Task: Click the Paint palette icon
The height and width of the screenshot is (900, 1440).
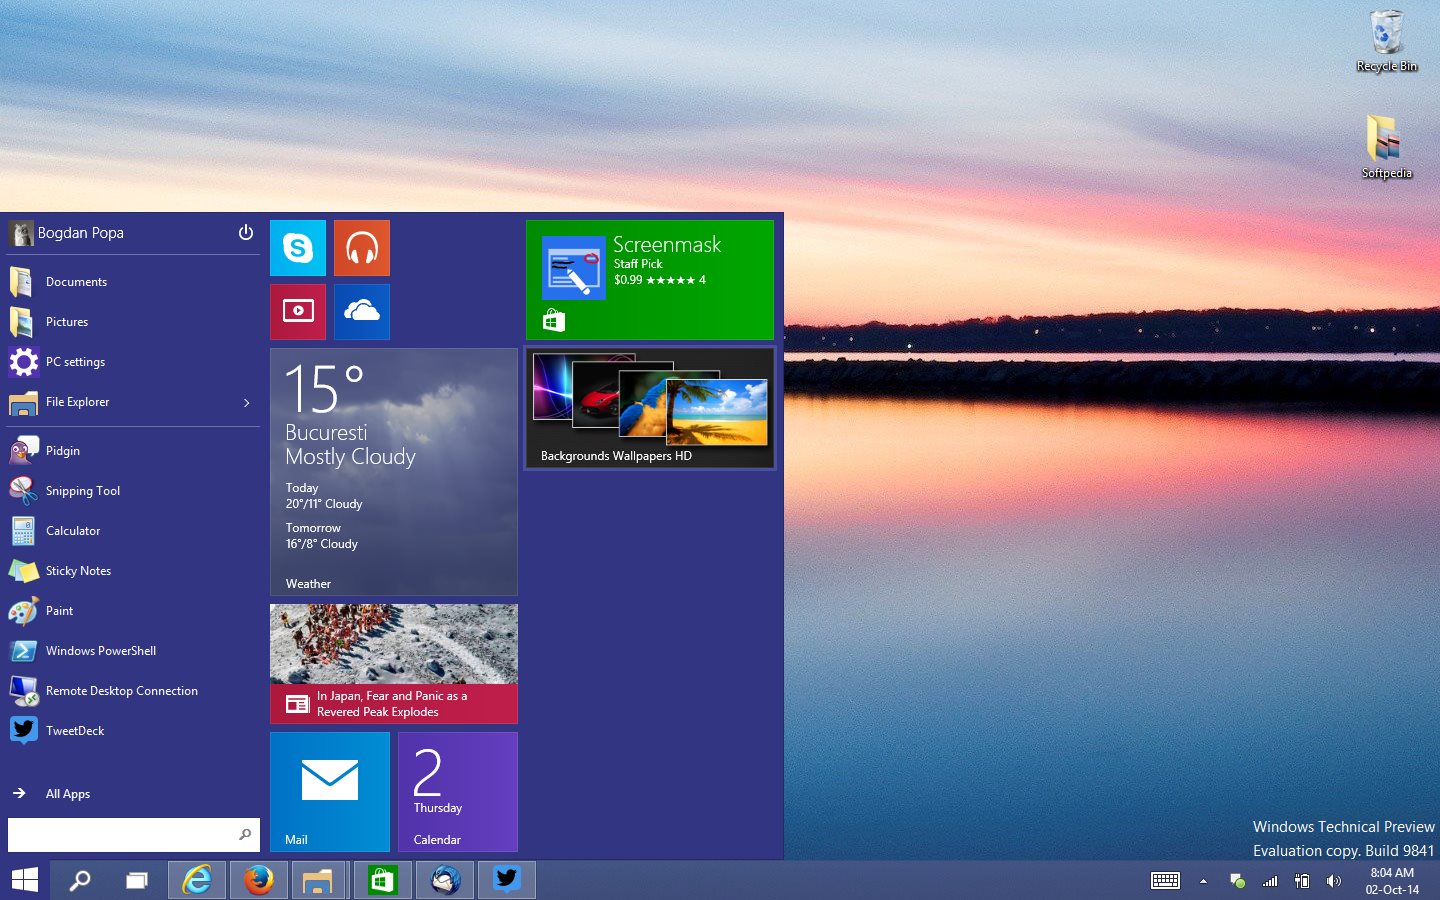Action: [23, 611]
